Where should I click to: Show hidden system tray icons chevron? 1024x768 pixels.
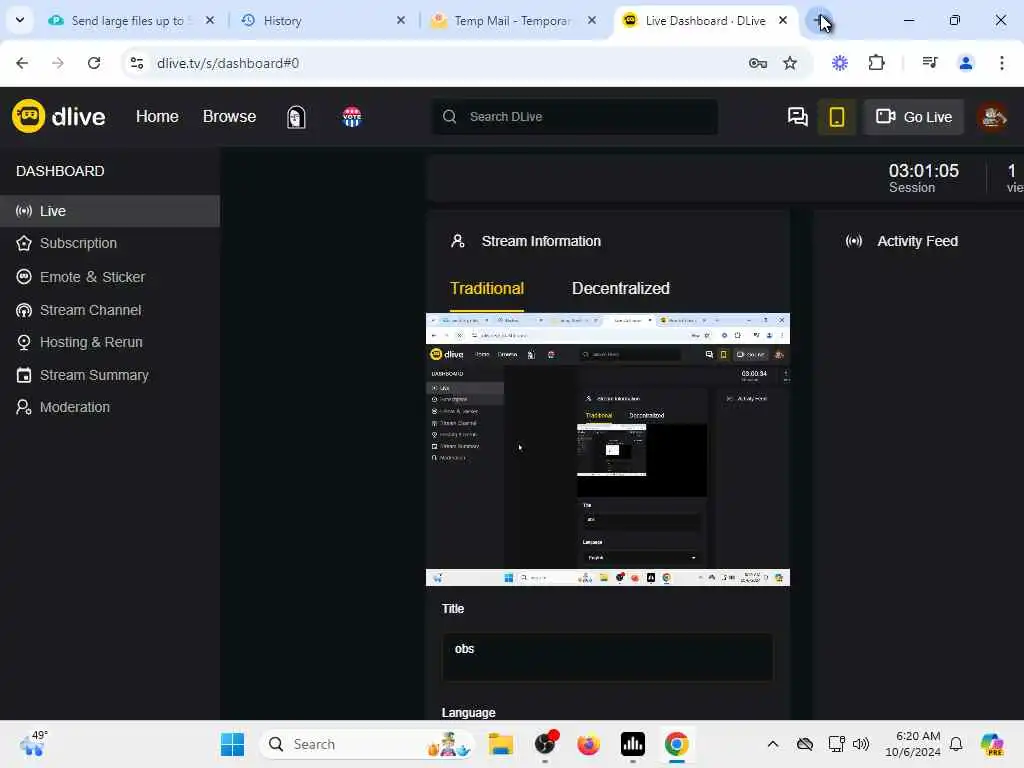(x=773, y=744)
